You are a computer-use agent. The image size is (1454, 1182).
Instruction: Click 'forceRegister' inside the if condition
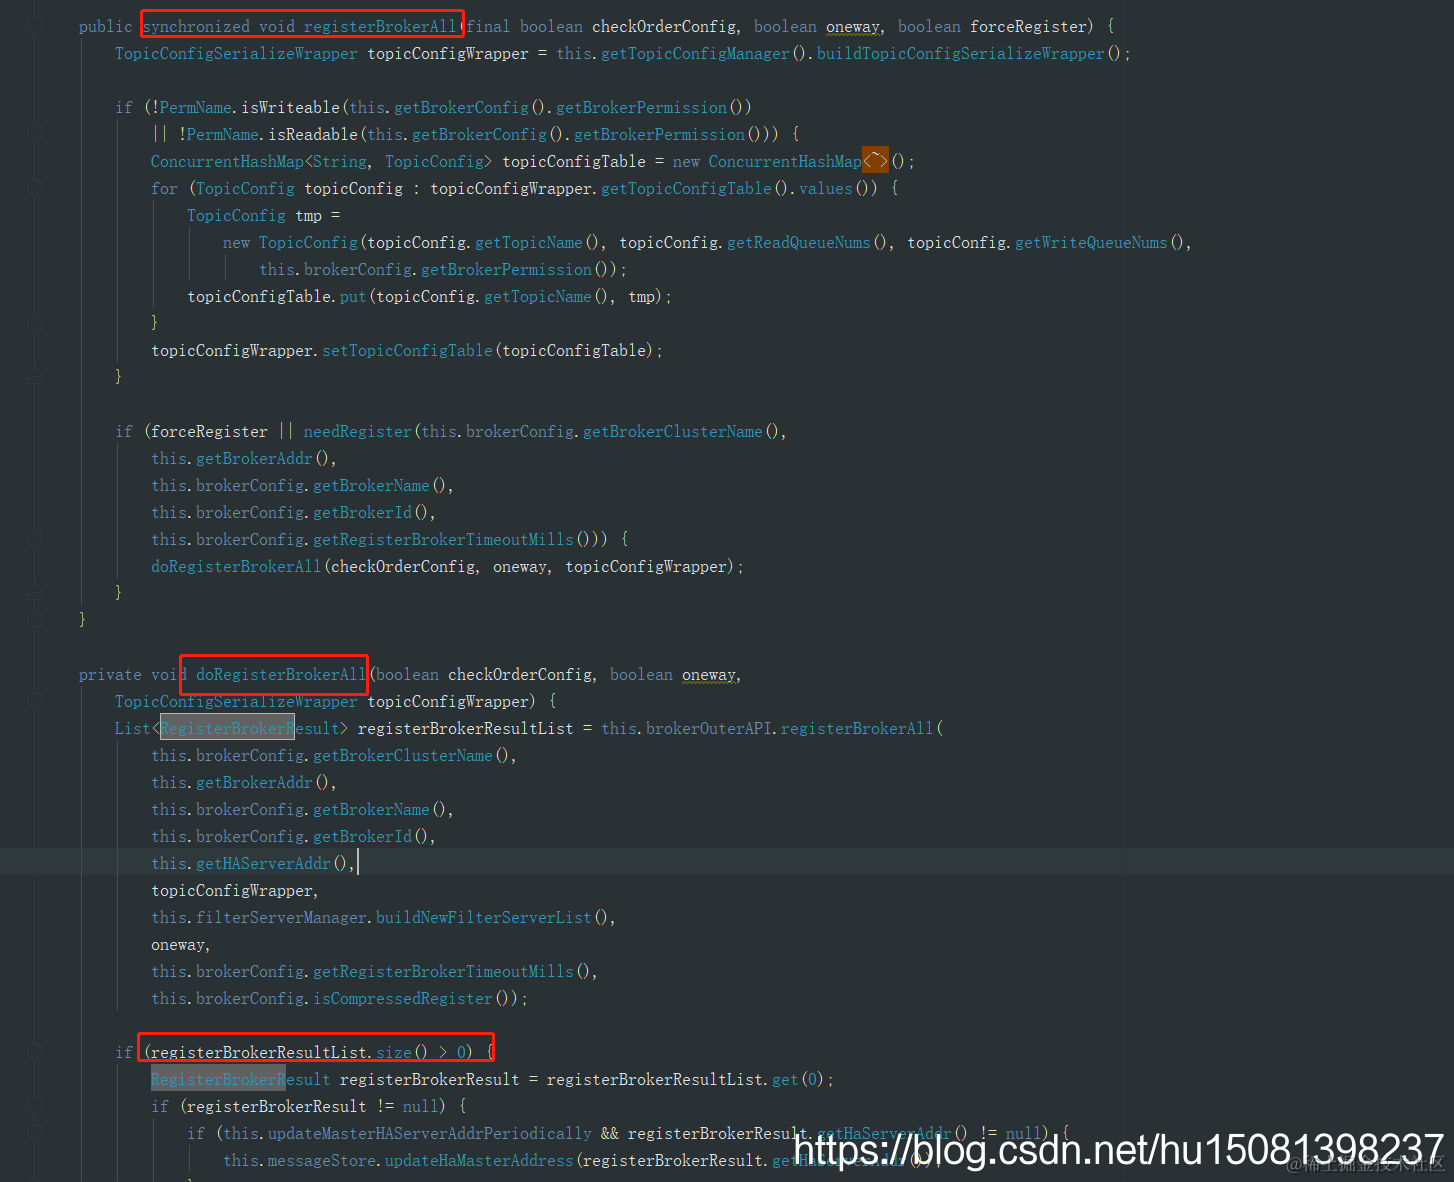point(209,432)
